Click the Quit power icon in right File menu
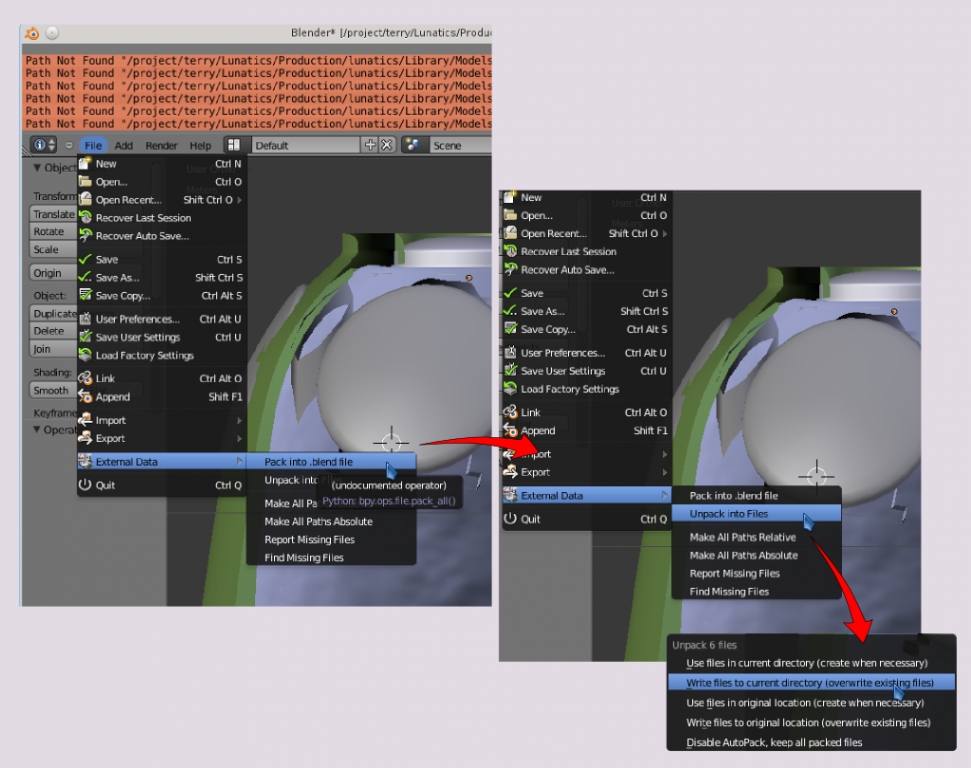 pos(510,518)
